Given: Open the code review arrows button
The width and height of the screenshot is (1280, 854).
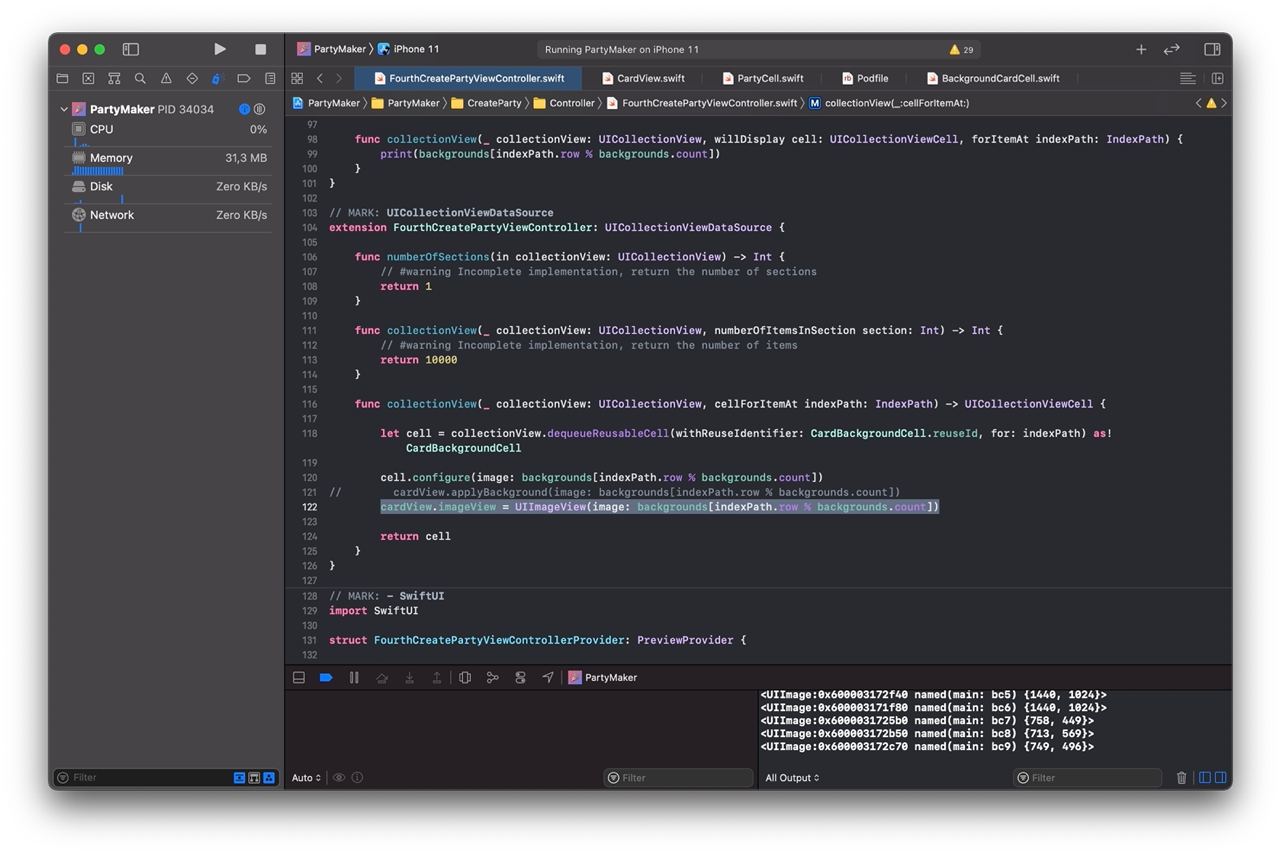Looking at the screenshot, I should (1172, 49).
